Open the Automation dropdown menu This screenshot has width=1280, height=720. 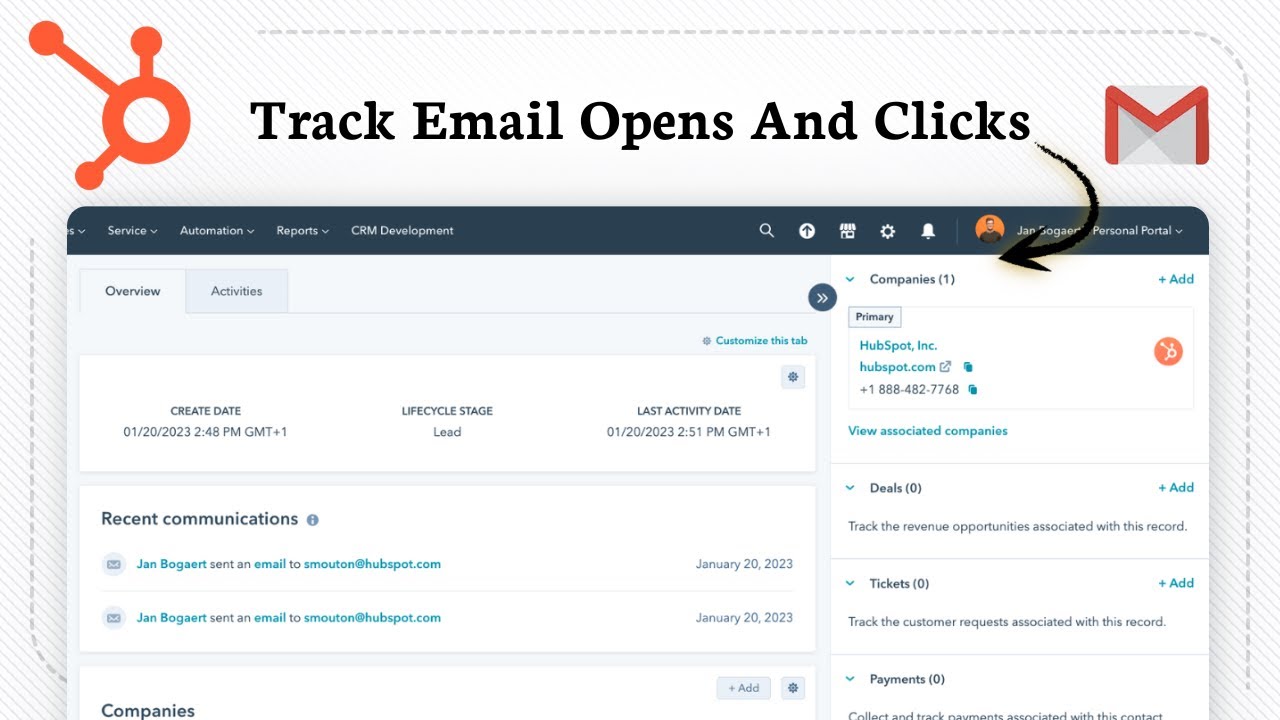pyautogui.click(x=217, y=231)
